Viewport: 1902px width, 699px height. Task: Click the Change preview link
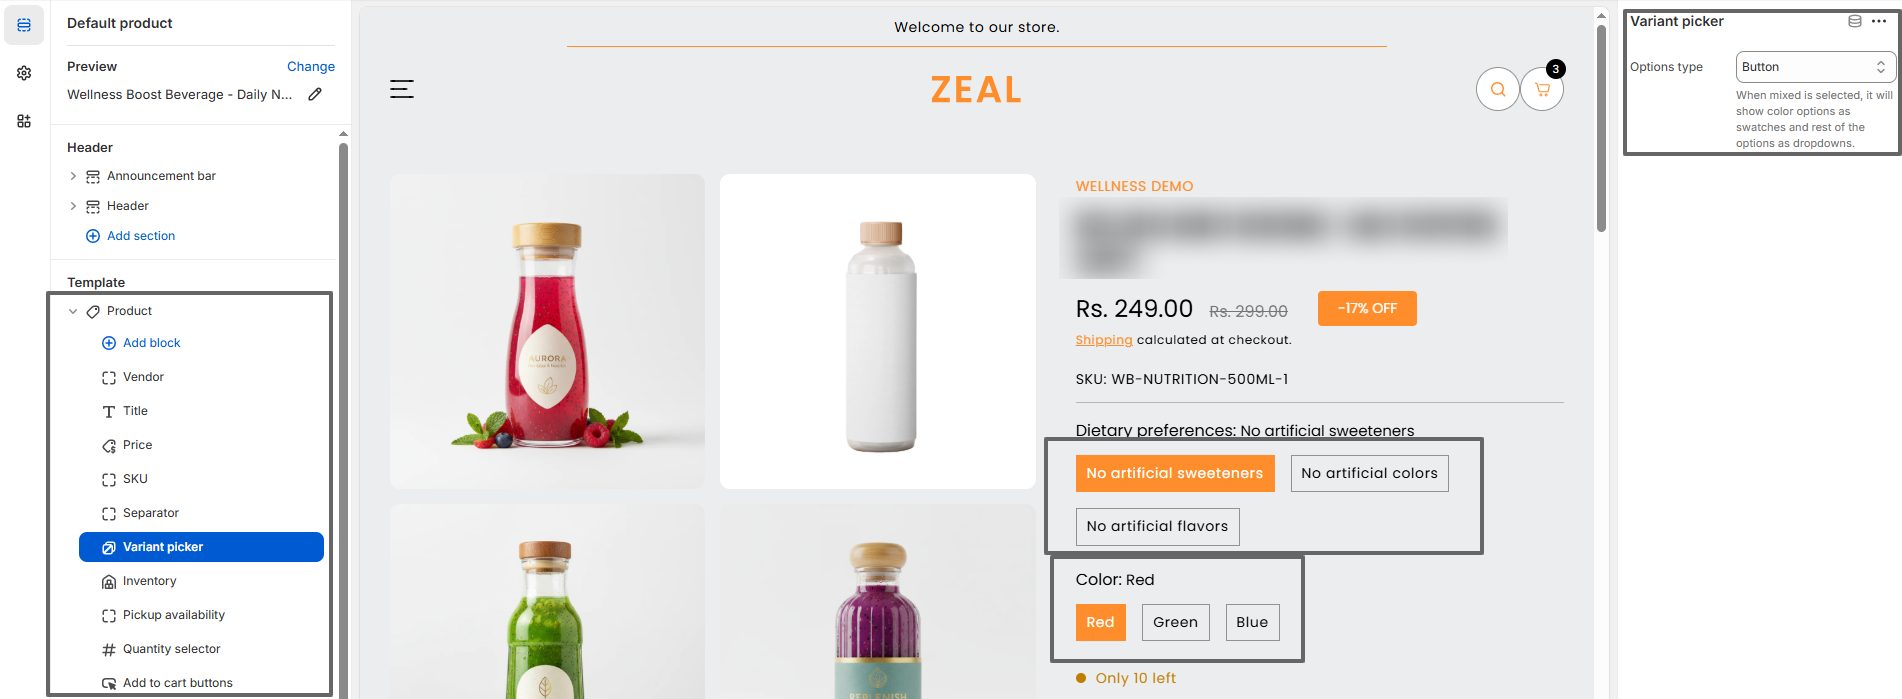click(x=310, y=66)
